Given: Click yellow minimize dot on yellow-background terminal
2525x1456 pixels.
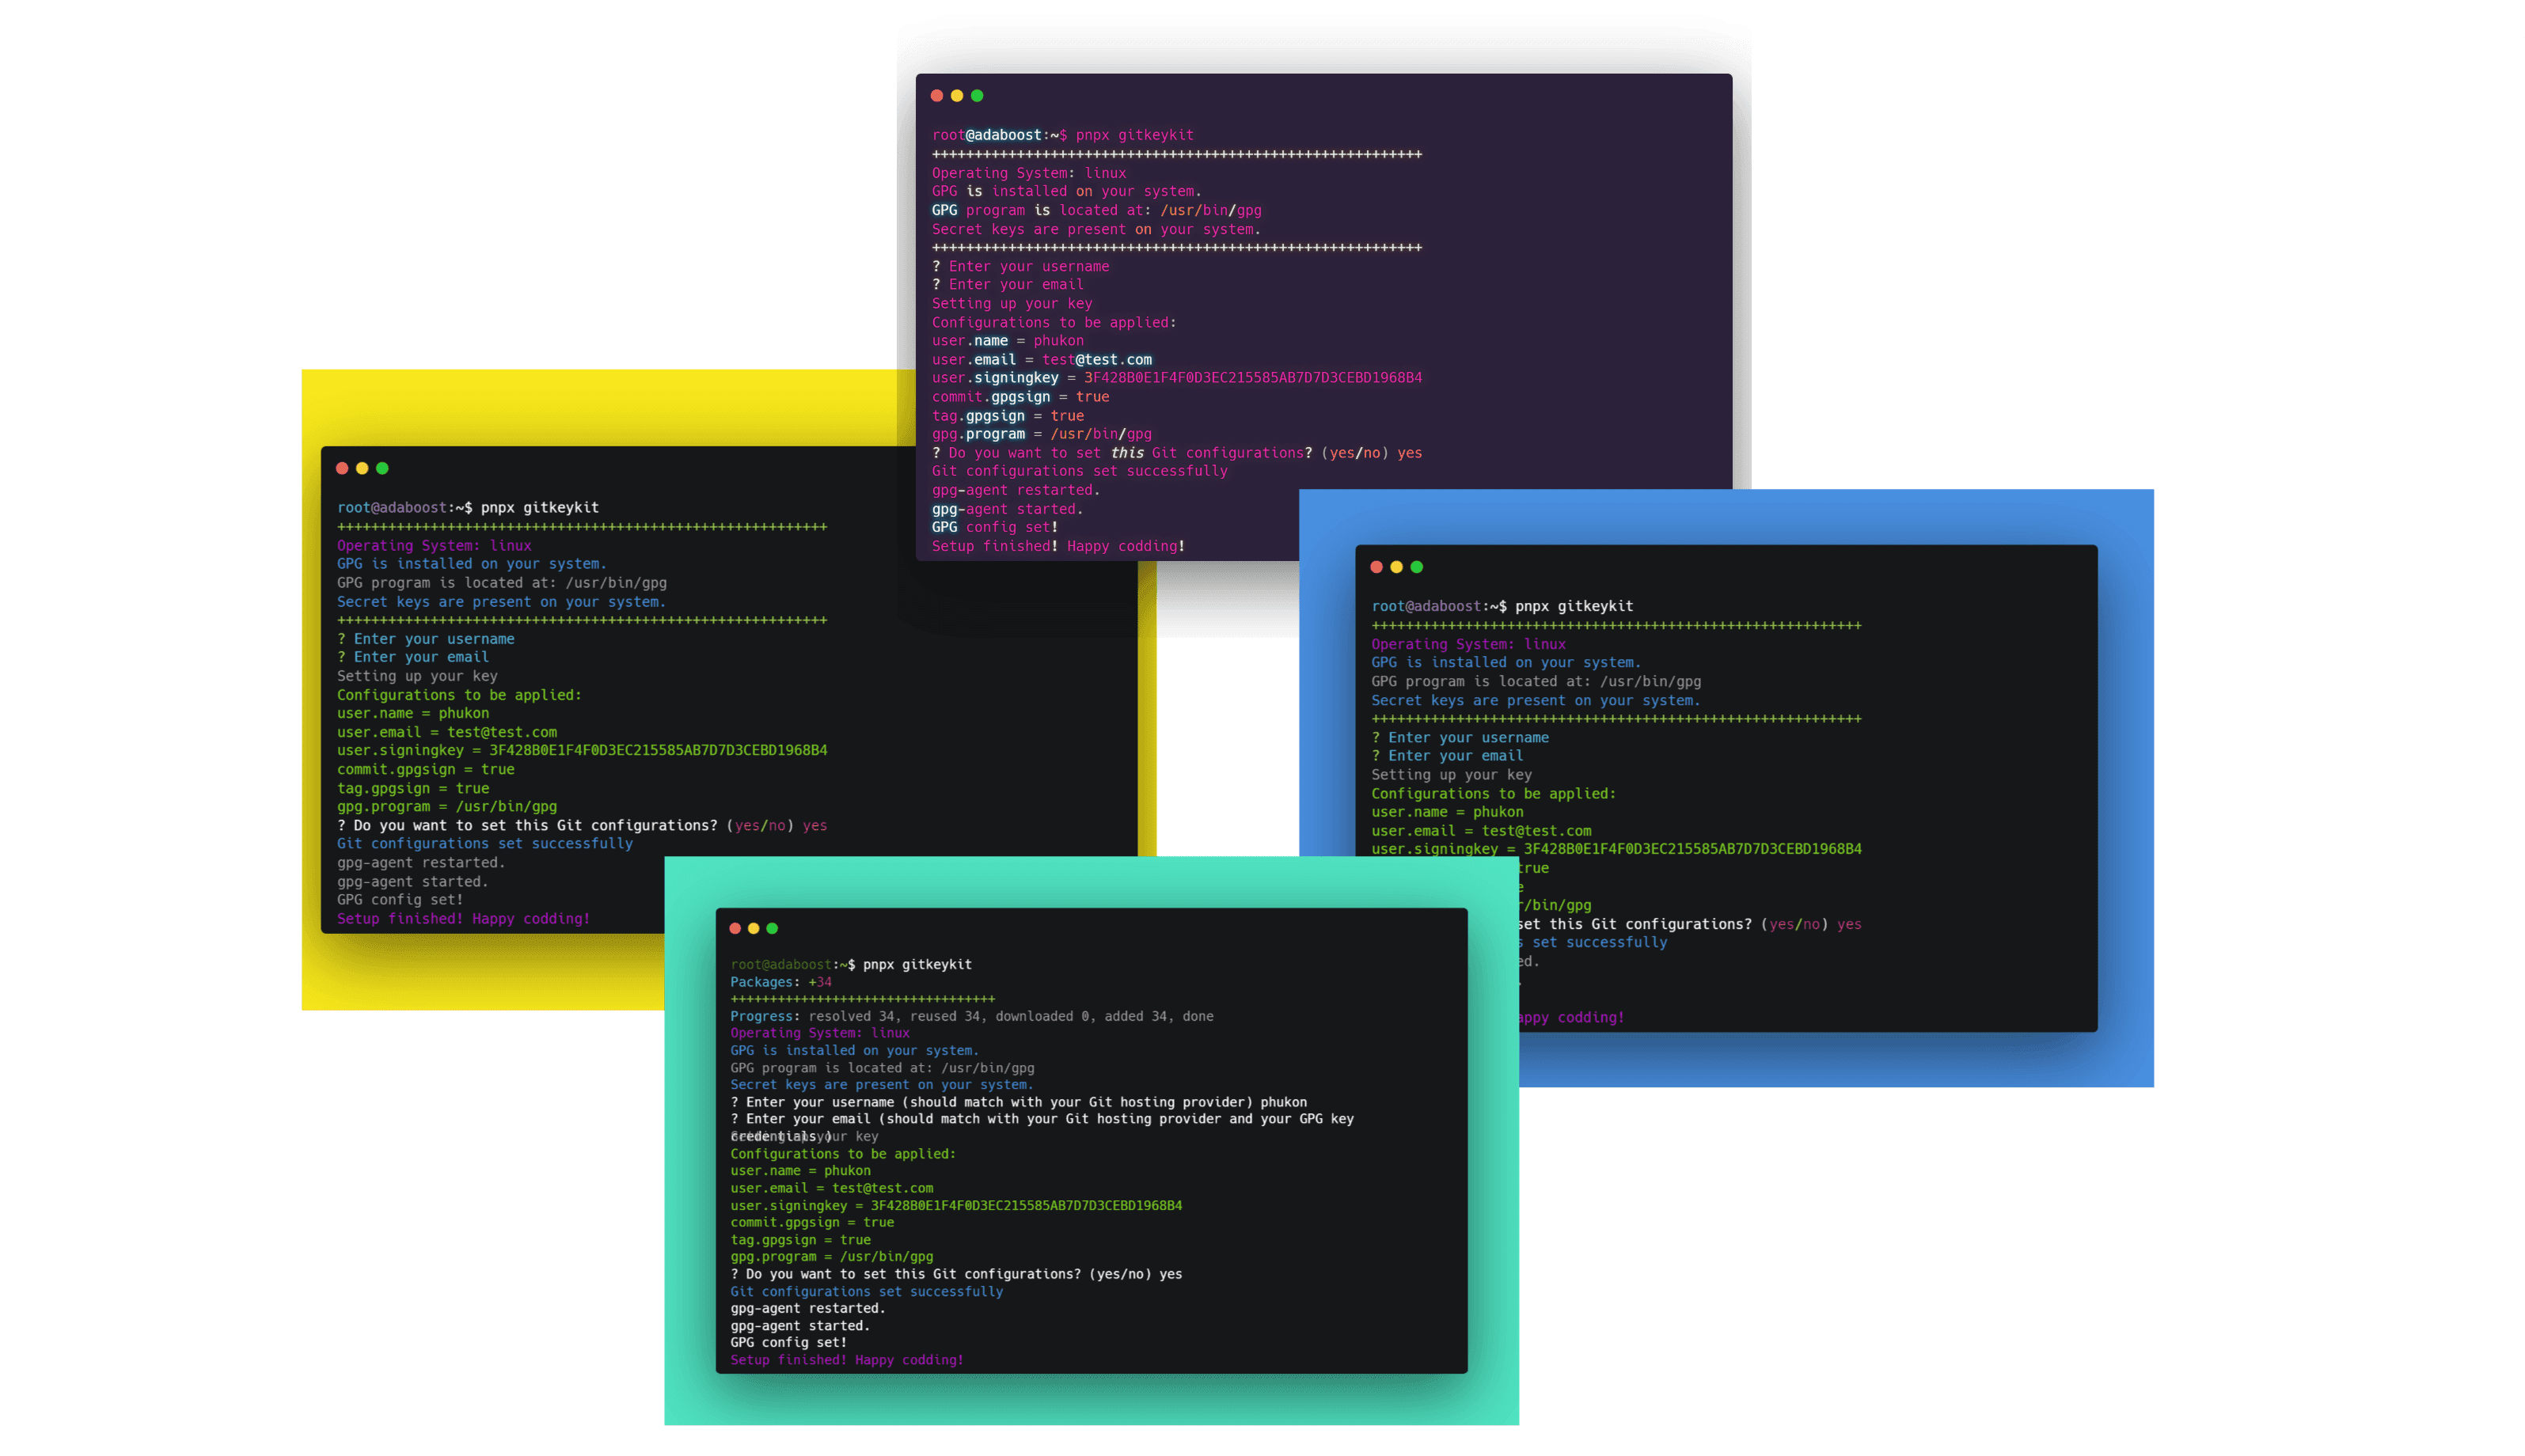Looking at the screenshot, I should tap(362, 468).
